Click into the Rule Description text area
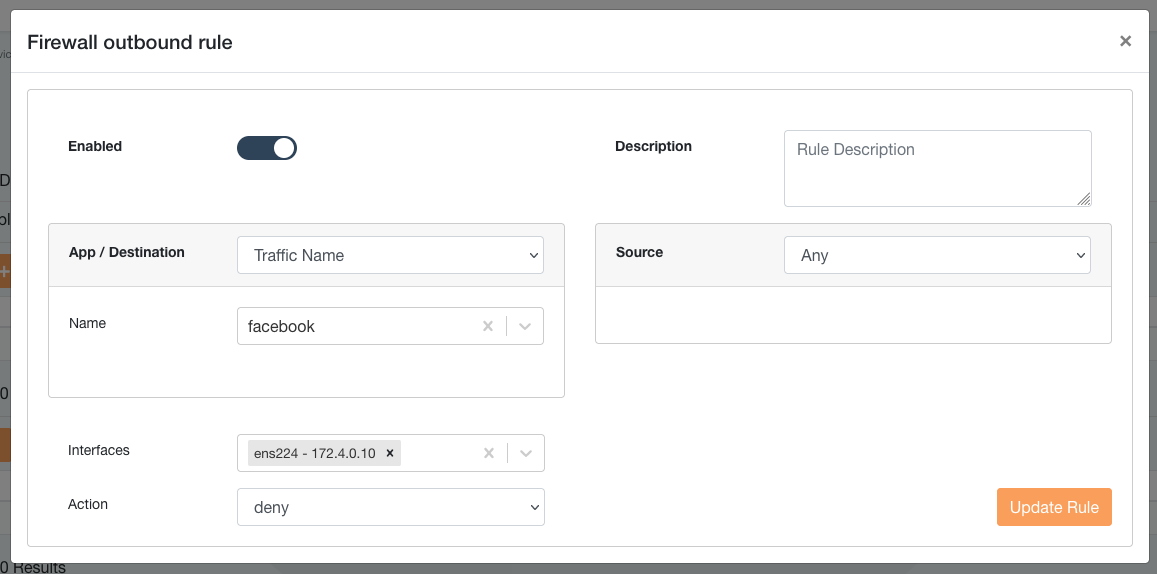 point(936,168)
